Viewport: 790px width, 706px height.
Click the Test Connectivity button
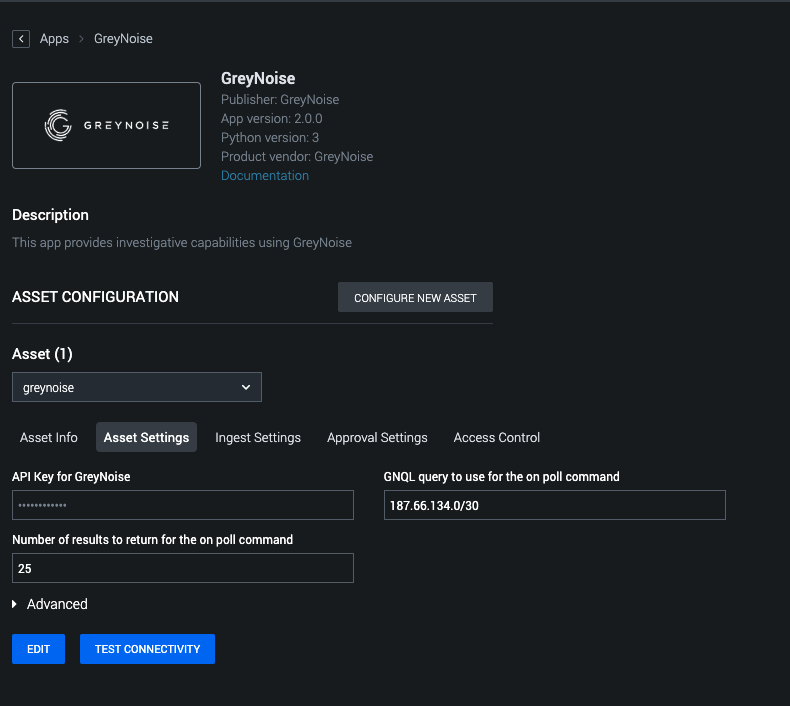click(x=148, y=649)
